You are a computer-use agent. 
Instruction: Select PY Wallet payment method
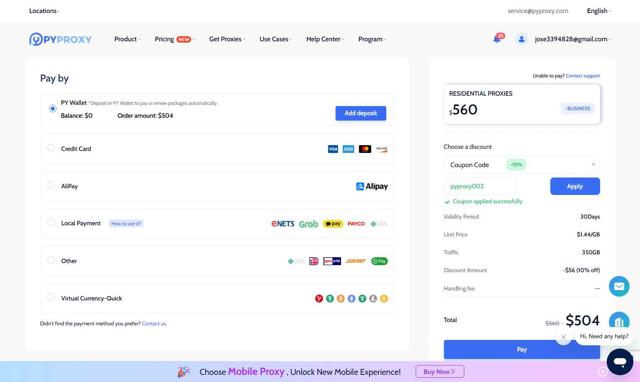(x=52, y=109)
